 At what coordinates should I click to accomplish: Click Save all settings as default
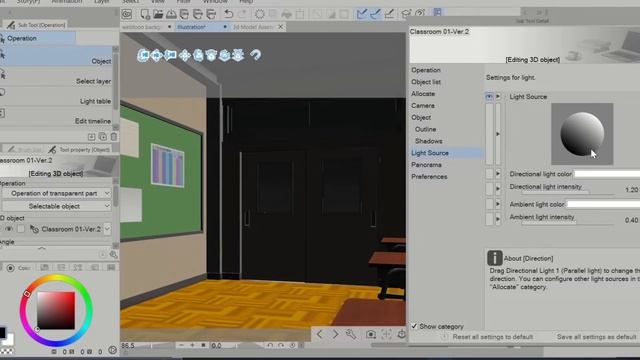[596, 337]
